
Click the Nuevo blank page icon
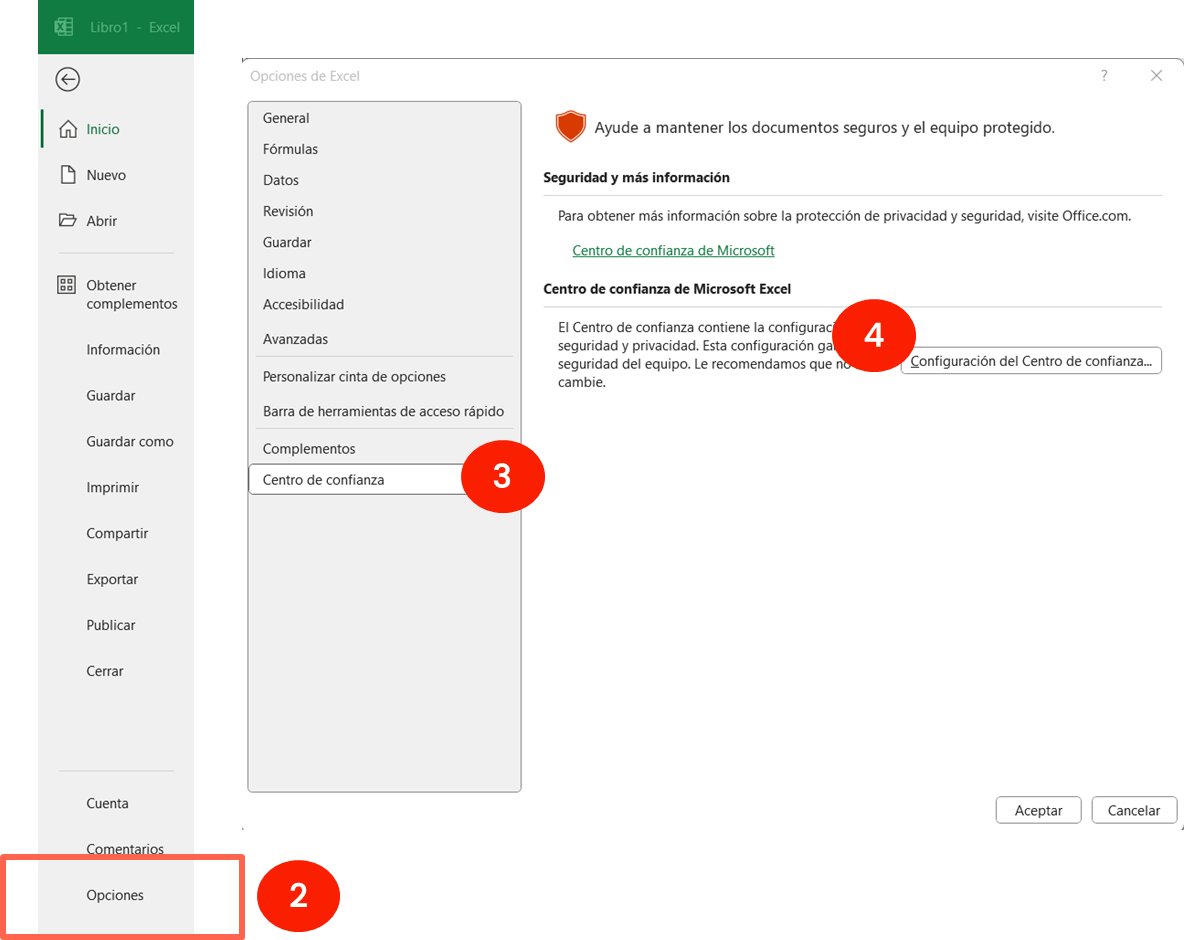coord(68,175)
